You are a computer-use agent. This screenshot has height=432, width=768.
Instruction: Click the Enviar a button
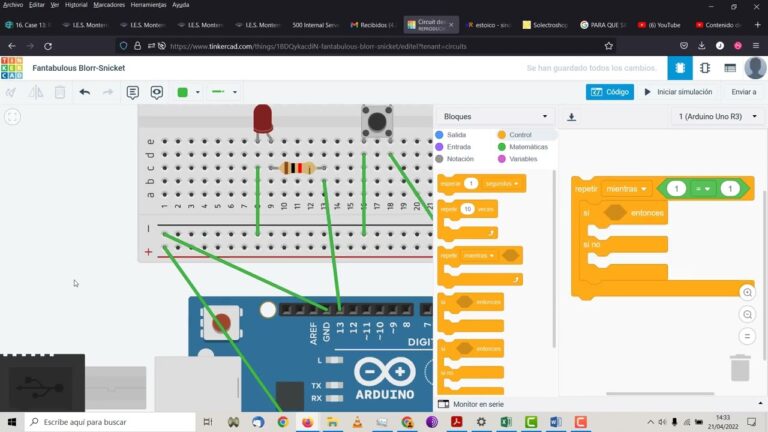(x=744, y=92)
